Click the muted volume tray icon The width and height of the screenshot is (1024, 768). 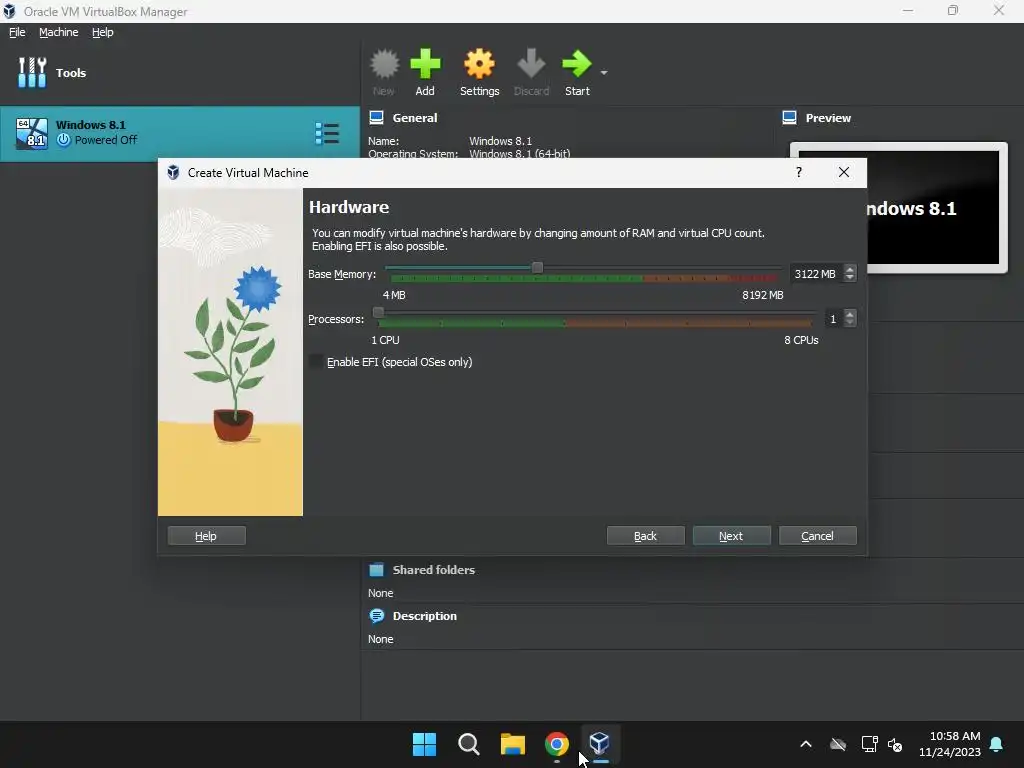(895, 744)
